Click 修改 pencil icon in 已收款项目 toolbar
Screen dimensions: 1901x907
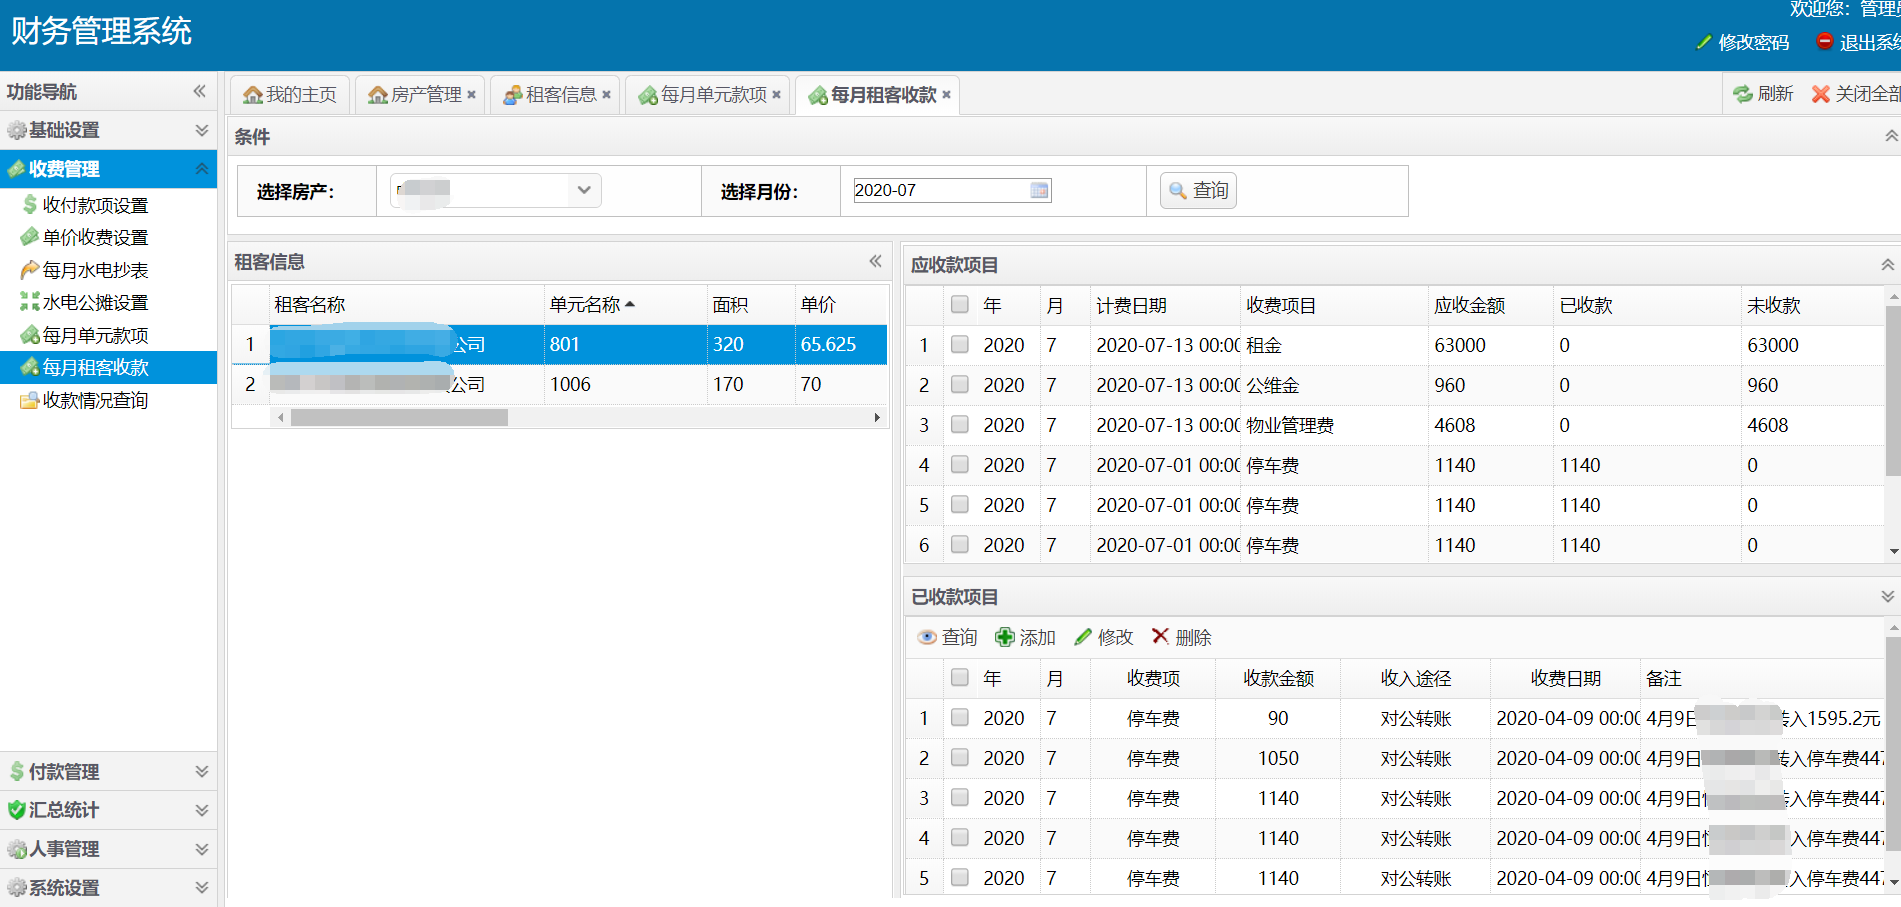(1103, 637)
